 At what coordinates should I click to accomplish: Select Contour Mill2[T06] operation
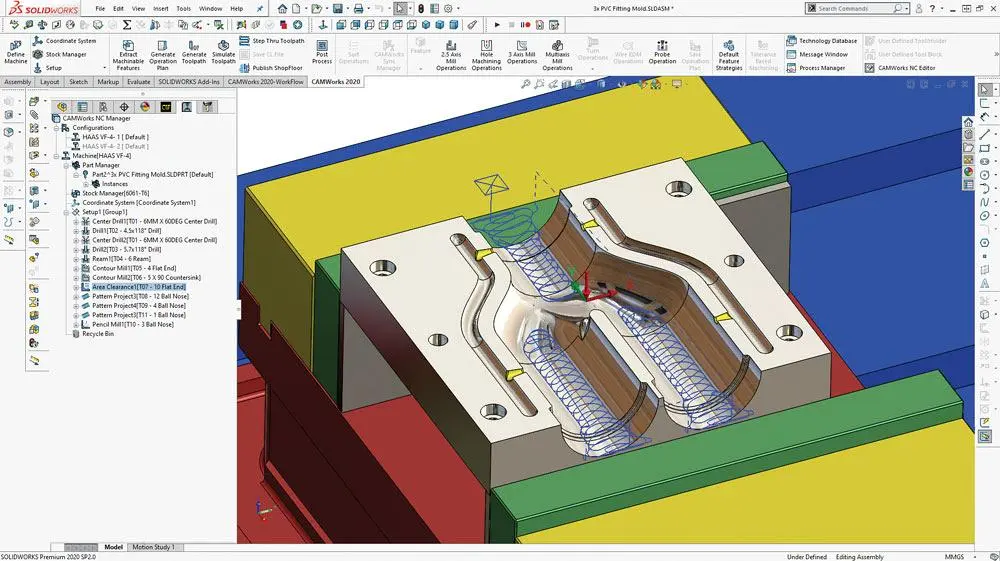click(146, 277)
